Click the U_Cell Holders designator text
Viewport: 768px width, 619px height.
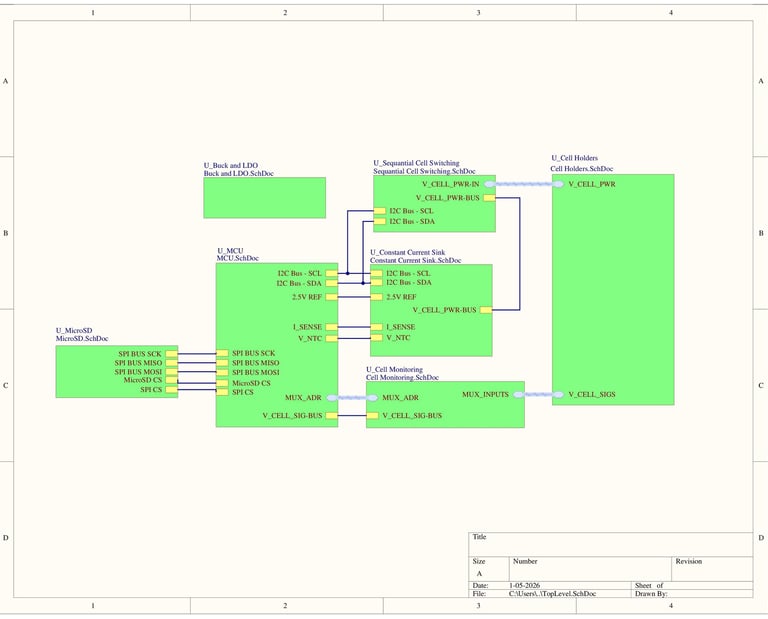(x=575, y=158)
